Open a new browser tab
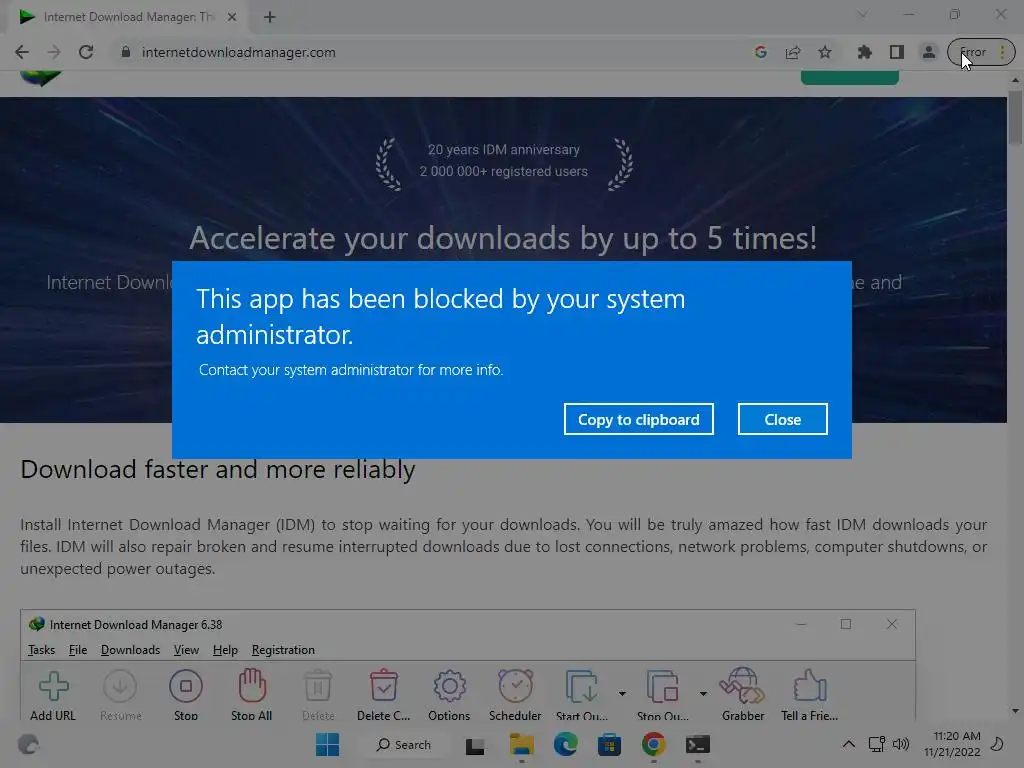1024x768 pixels. [x=270, y=18]
